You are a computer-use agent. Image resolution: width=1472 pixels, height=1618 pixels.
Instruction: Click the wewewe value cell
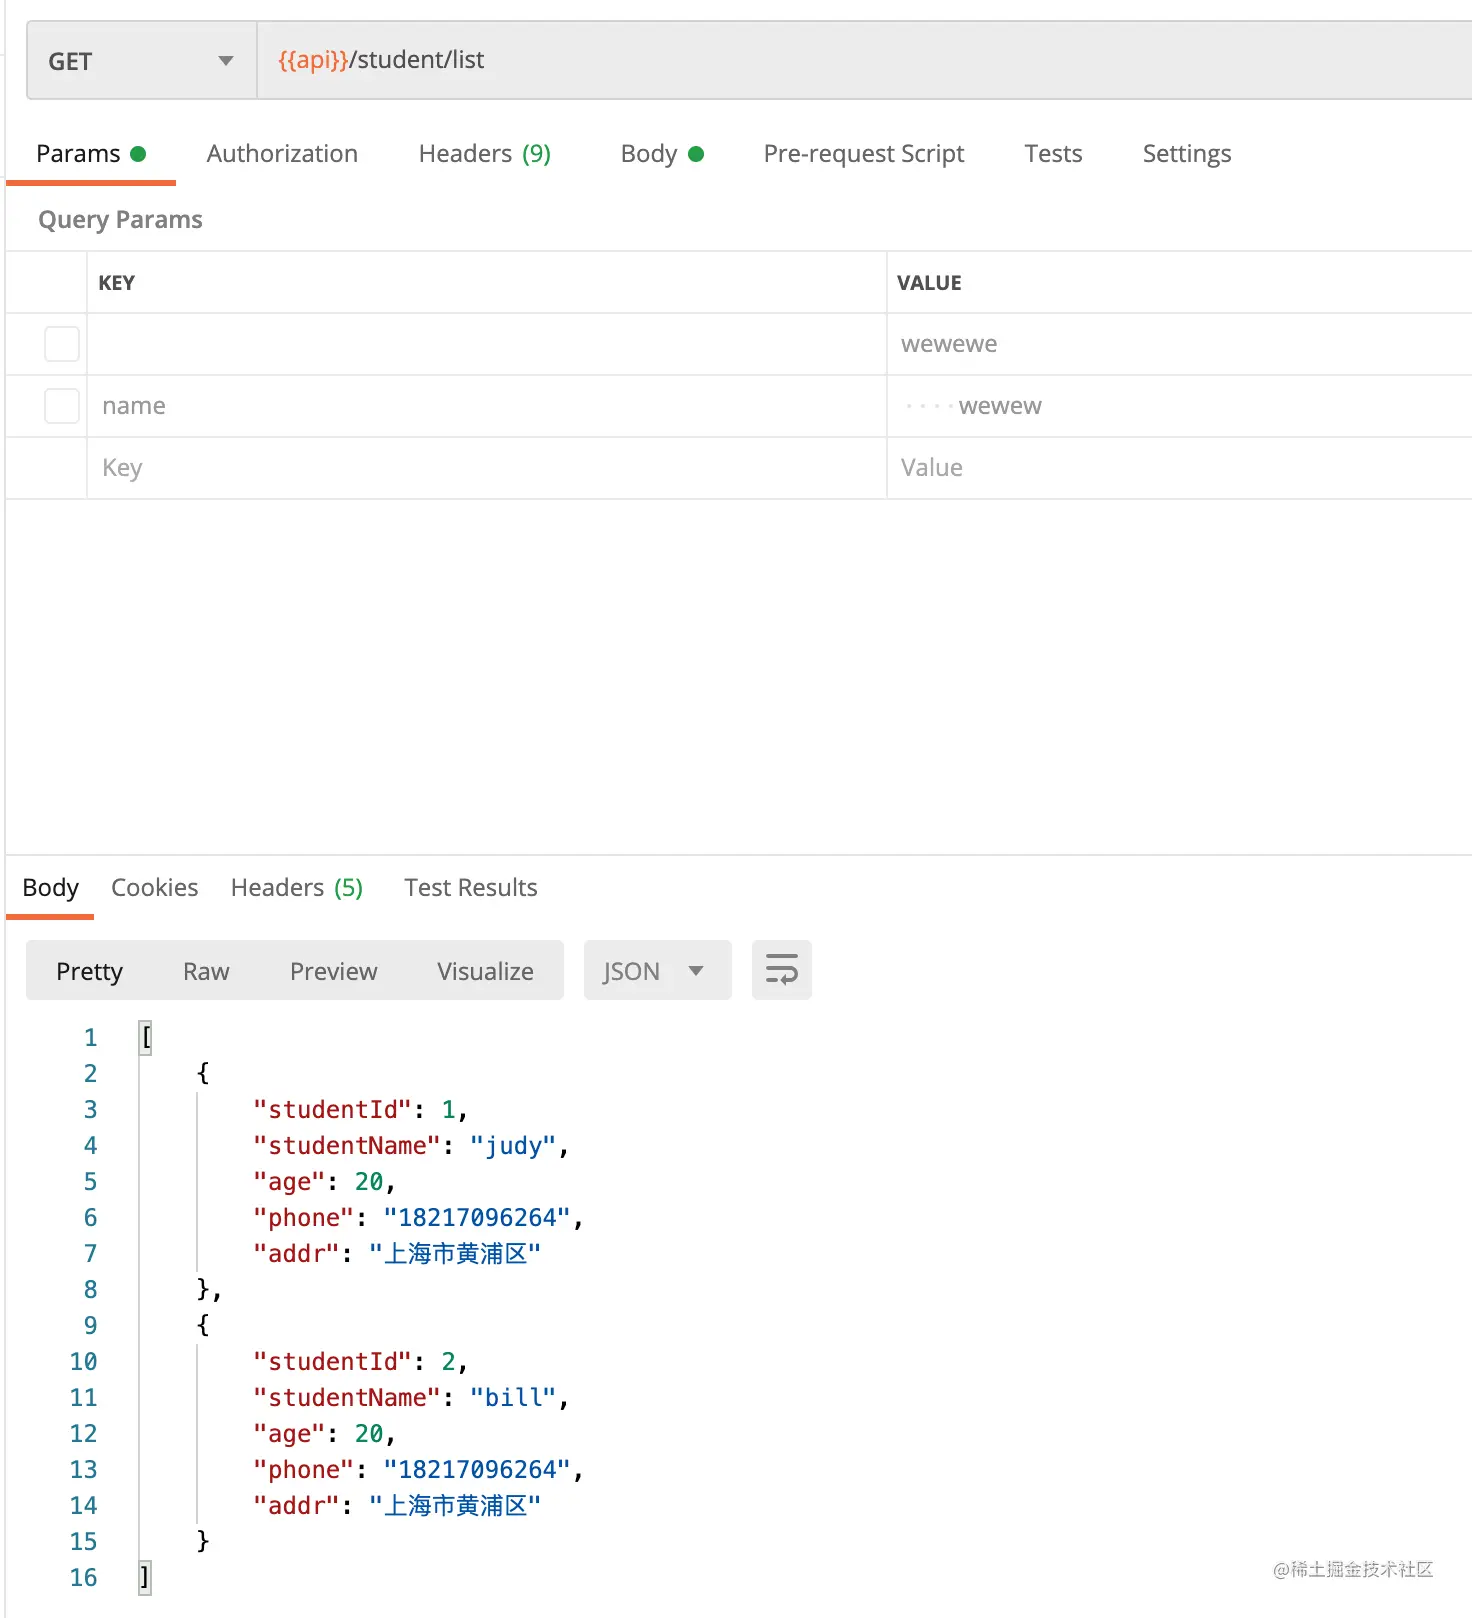click(x=1179, y=344)
